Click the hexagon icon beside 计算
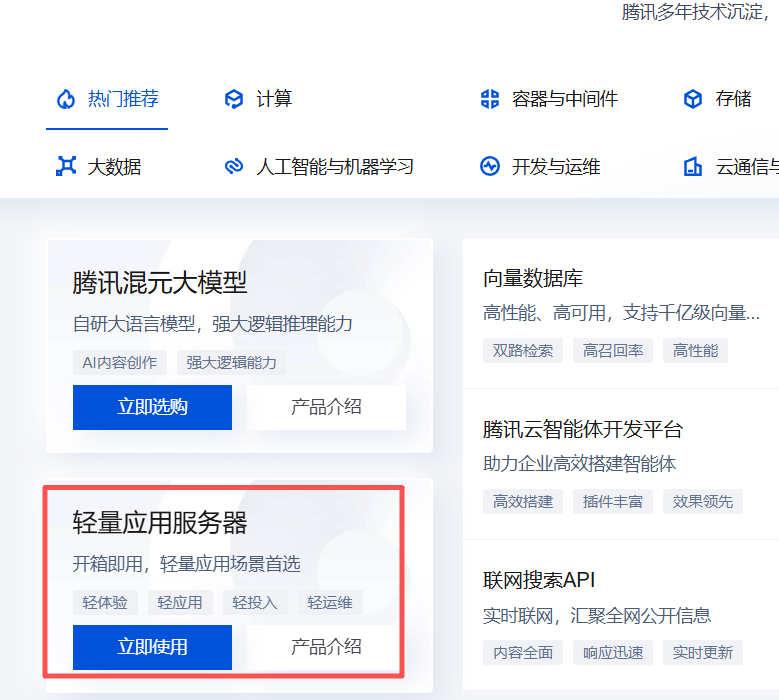 [234, 99]
